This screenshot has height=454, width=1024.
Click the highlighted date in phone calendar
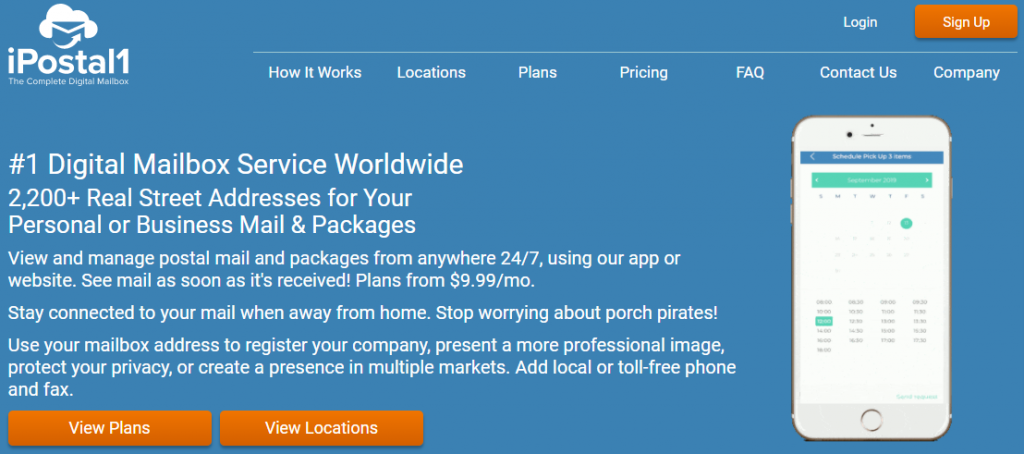(x=906, y=223)
